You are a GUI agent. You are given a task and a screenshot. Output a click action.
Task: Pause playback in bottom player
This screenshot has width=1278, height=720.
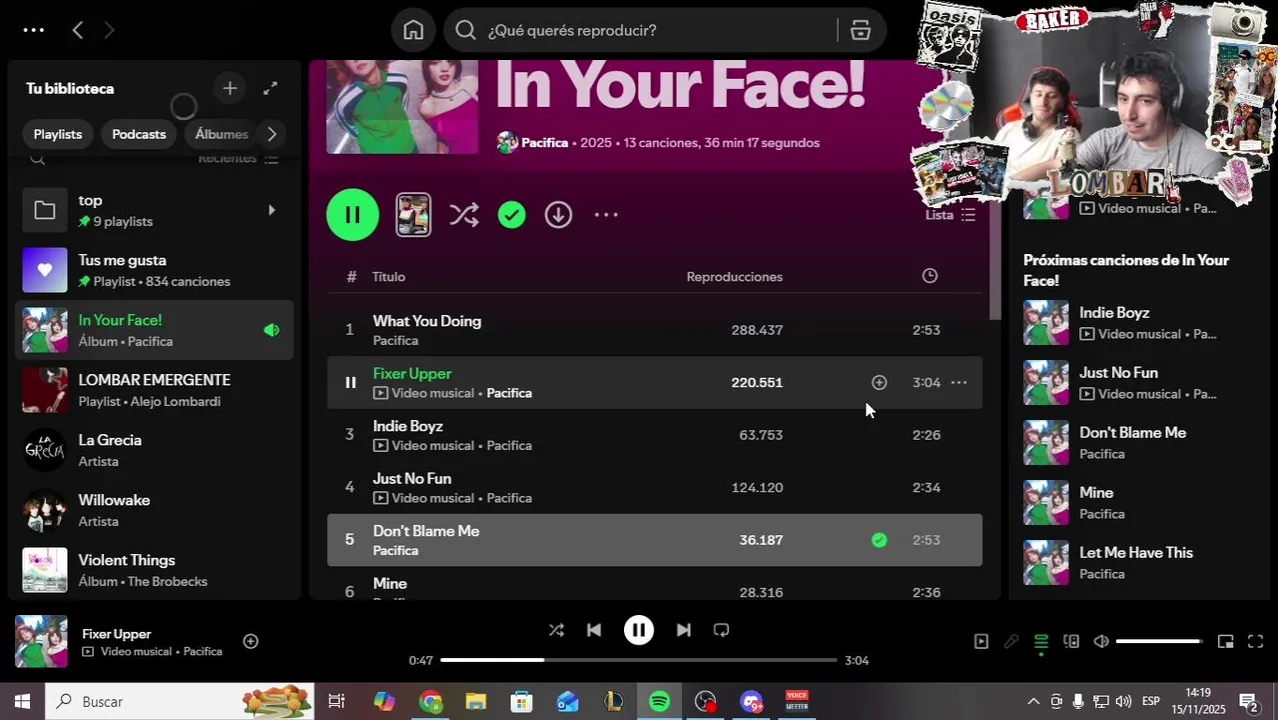point(639,630)
